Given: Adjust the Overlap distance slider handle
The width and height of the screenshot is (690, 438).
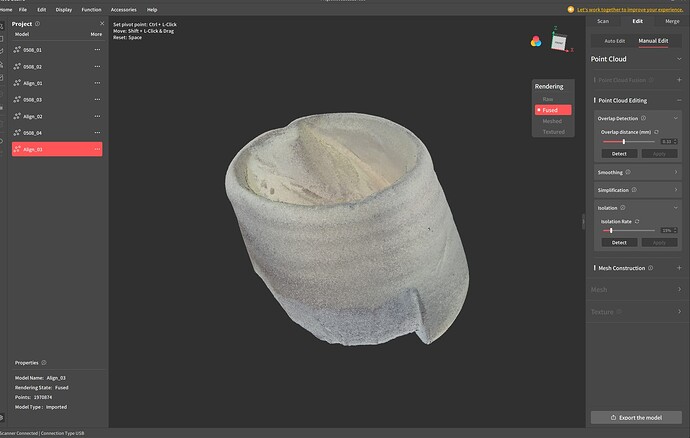Looking at the screenshot, I should tap(624, 141).
